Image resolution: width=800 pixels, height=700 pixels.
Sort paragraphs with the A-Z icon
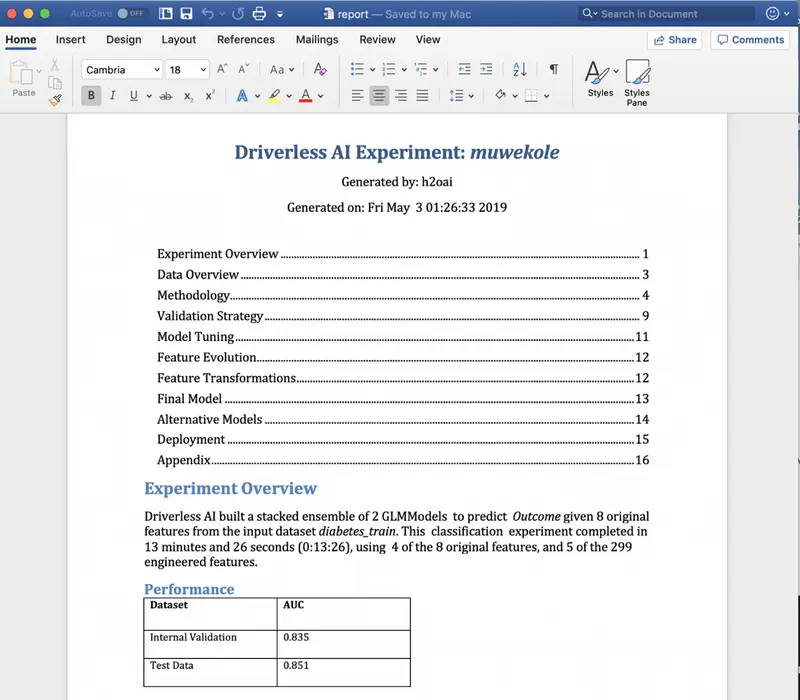(520, 69)
